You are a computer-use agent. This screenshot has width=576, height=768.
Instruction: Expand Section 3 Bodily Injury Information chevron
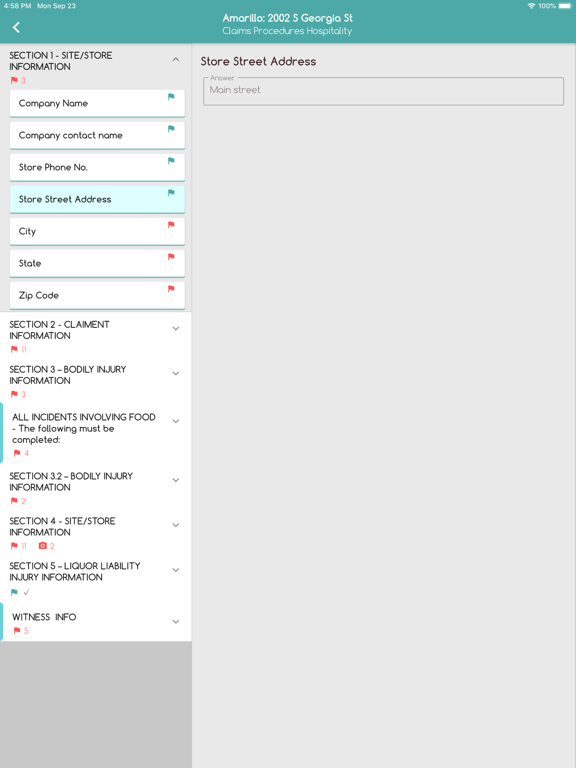(x=175, y=374)
